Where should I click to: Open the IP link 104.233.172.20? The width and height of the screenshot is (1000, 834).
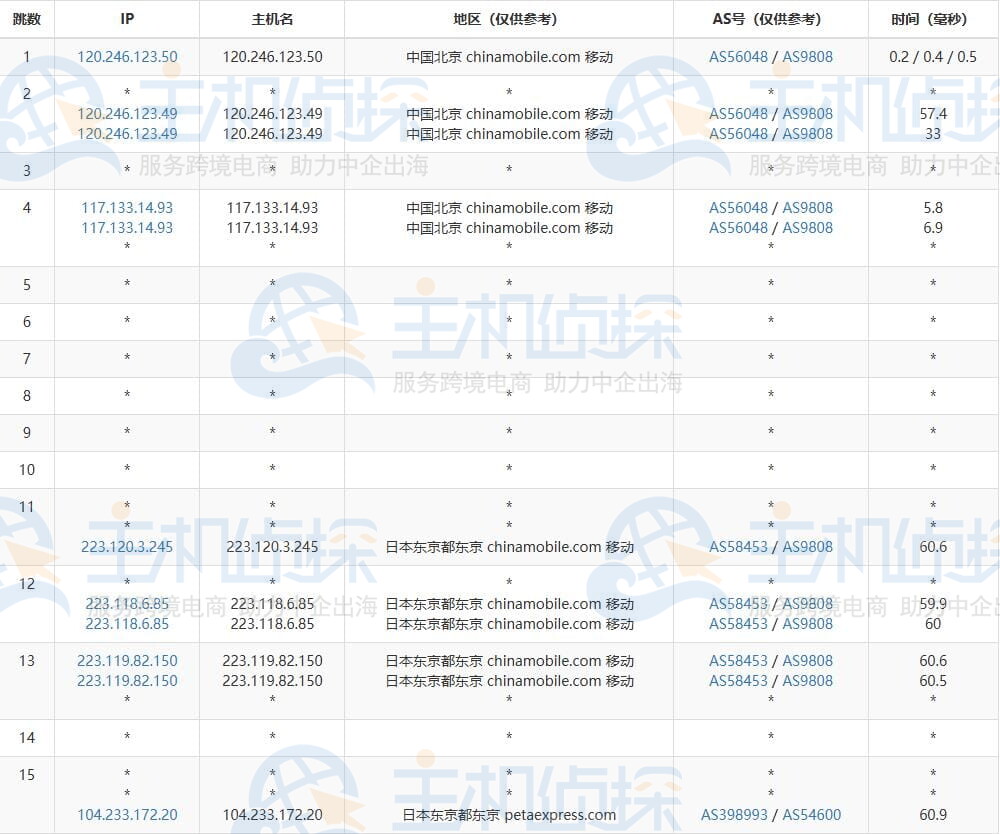pyautogui.click(x=128, y=815)
